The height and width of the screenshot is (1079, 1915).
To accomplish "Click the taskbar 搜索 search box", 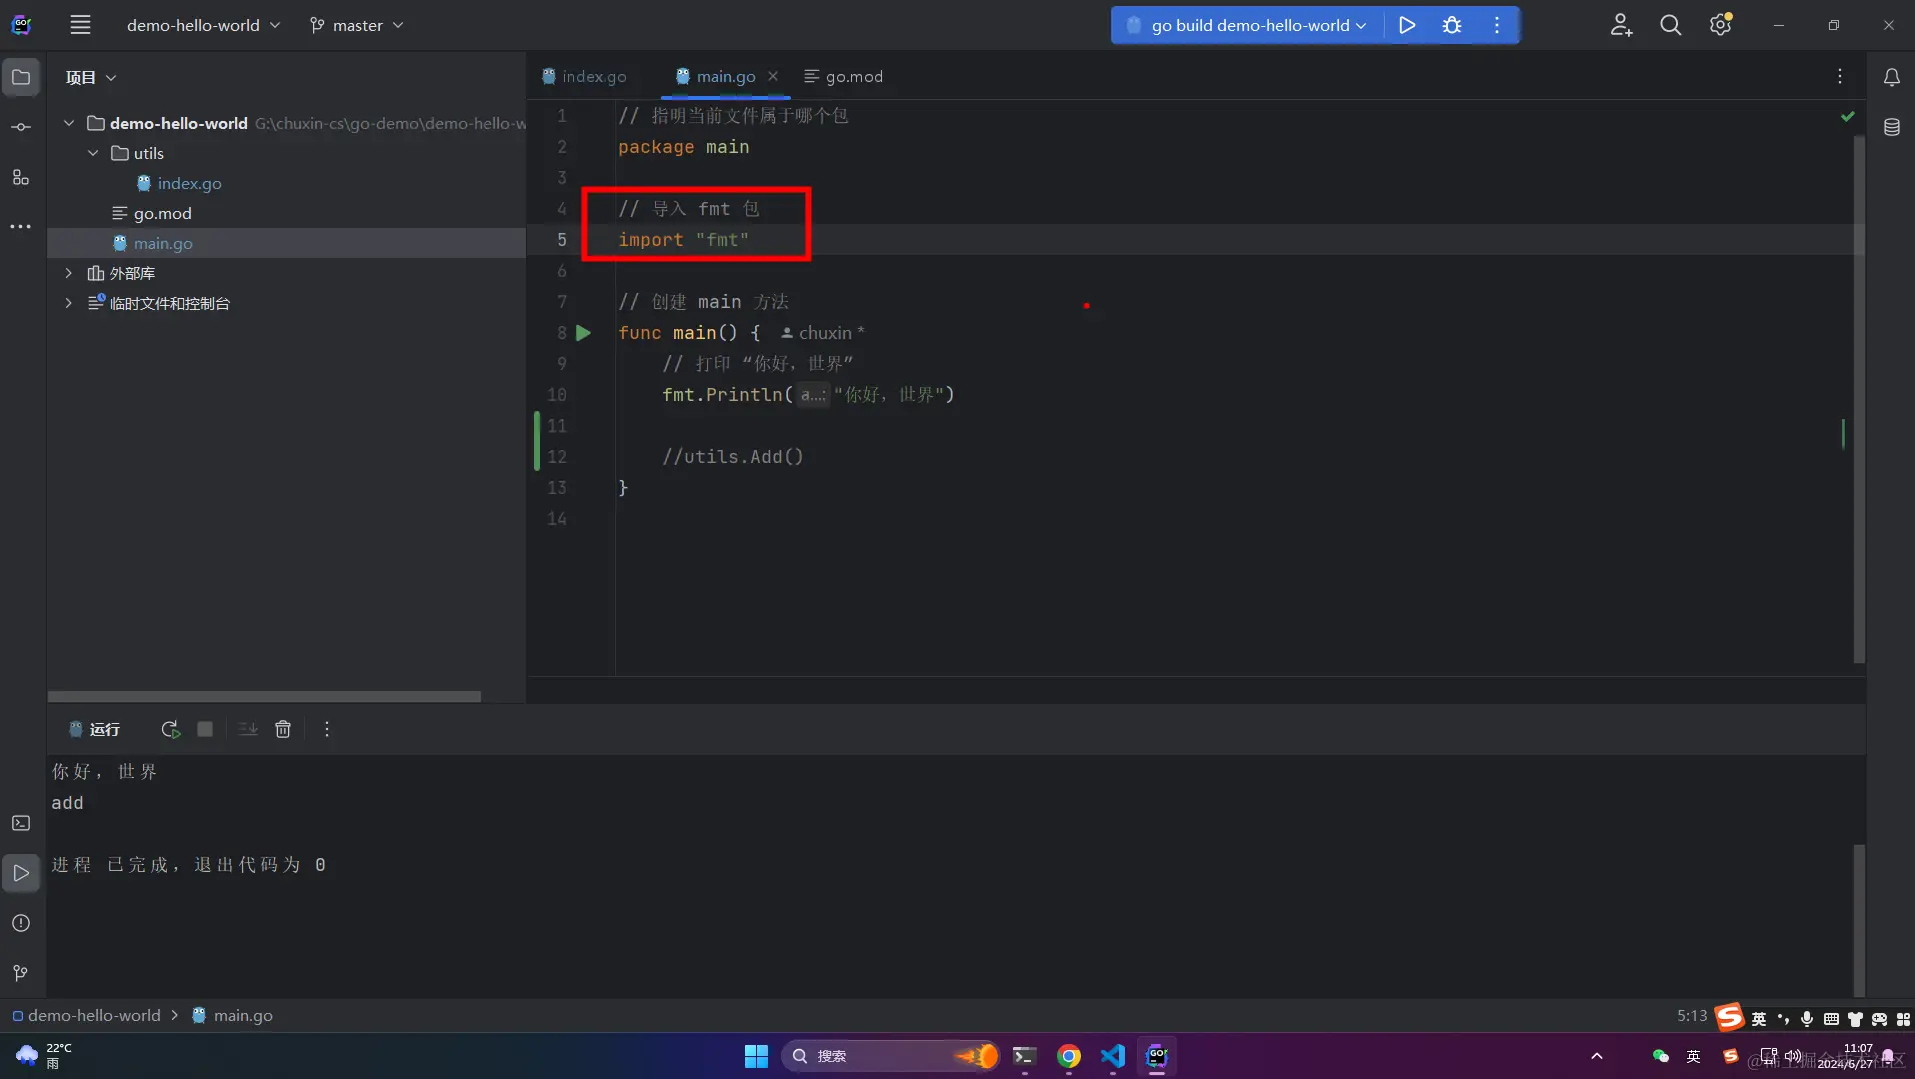I will coord(890,1056).
